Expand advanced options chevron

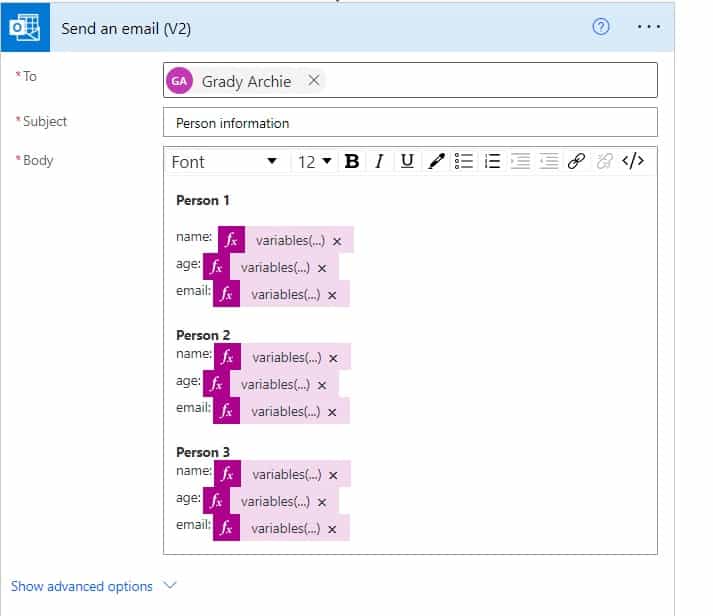pyautogui.click(x=170, y=585)
